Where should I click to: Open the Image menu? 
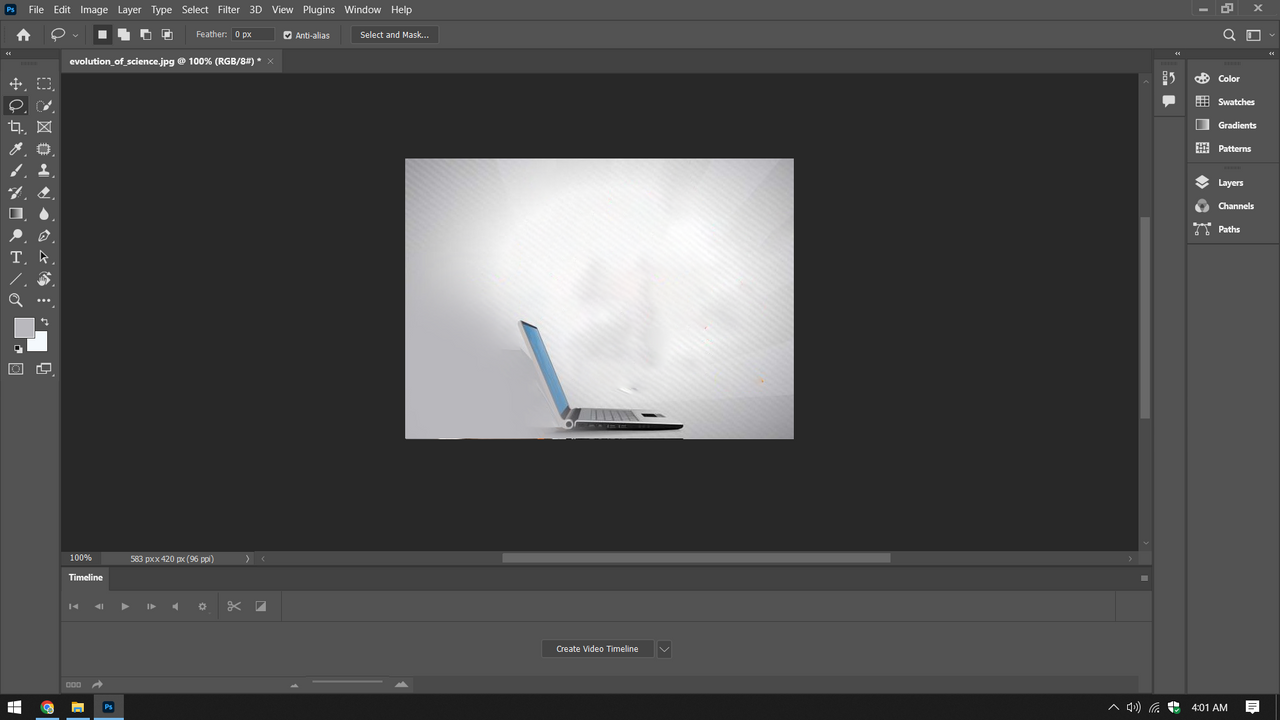click(94, 9)
